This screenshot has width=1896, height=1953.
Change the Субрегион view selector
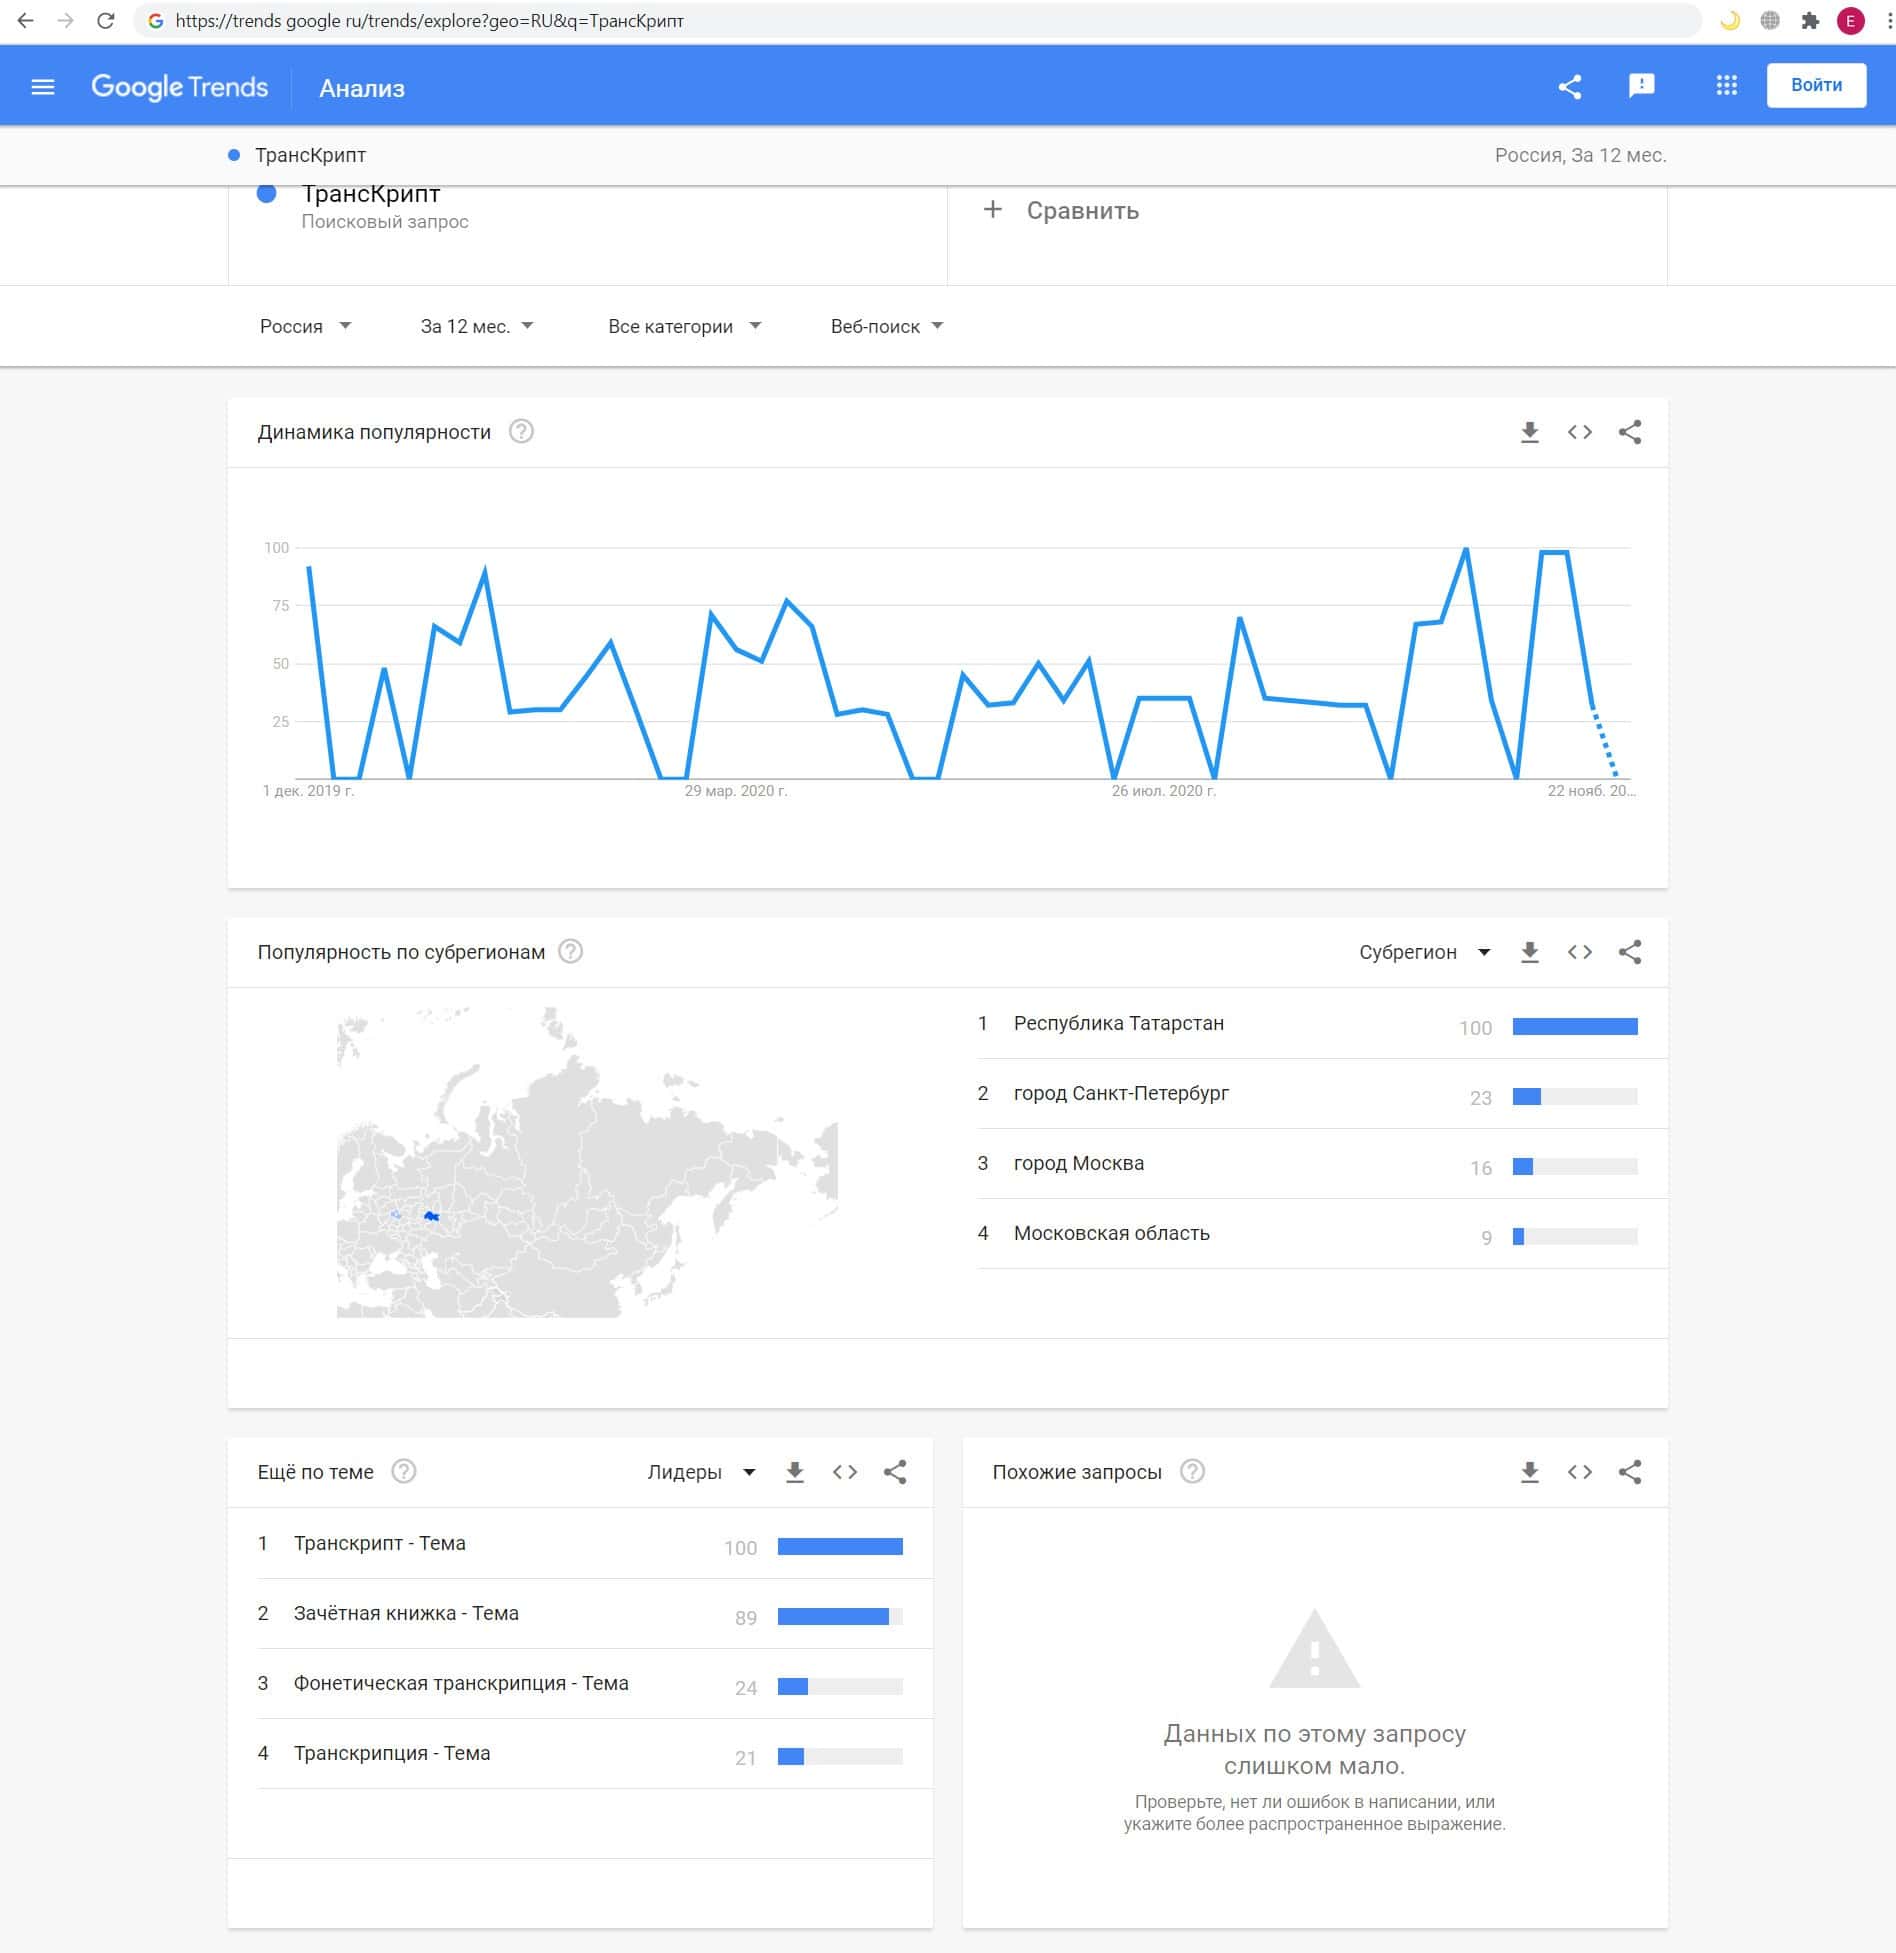coord(1424,952)
